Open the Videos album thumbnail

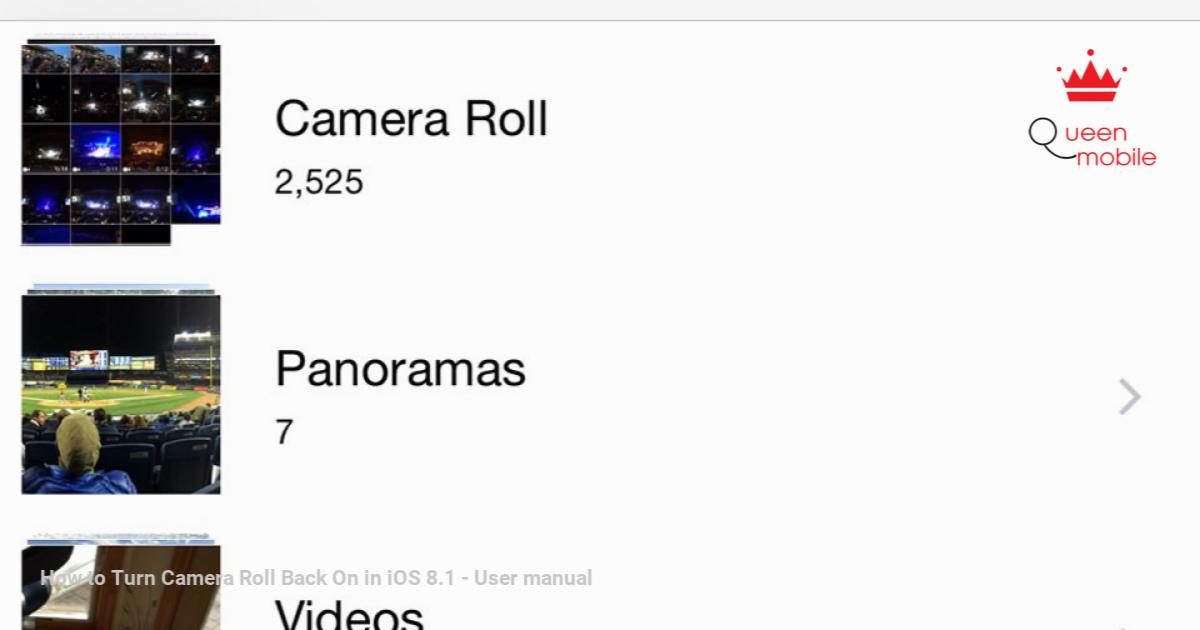point(121,585)
